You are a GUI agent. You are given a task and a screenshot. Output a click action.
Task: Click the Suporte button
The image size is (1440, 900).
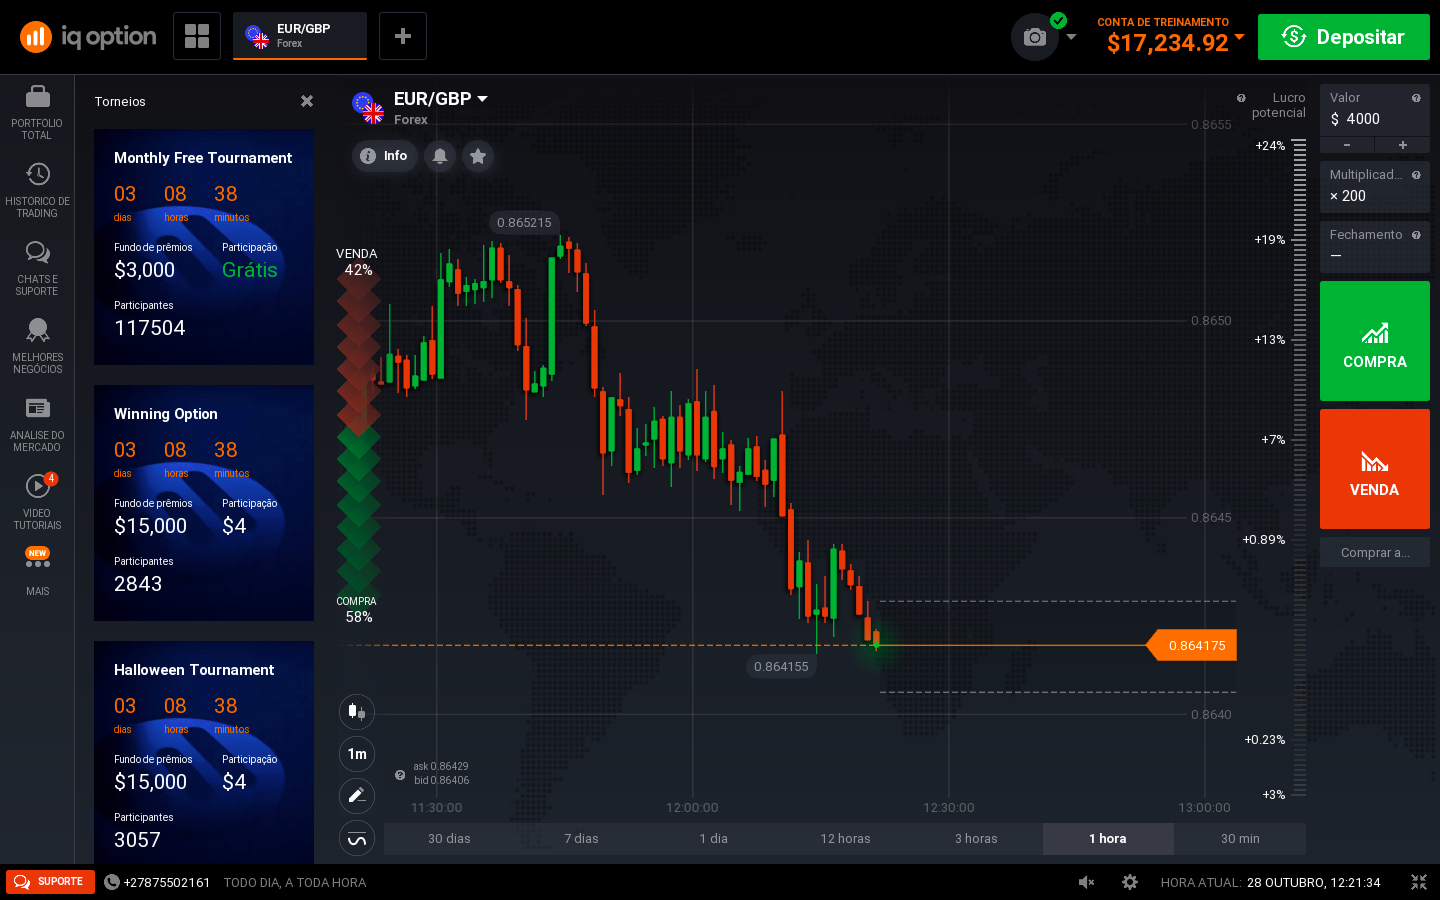click(x=50, y=882)
